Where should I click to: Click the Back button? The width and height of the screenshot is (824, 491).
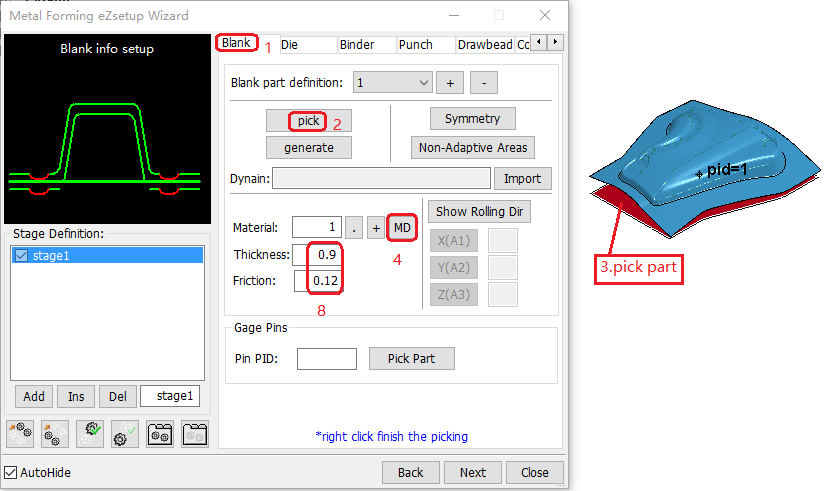[x=410, y=473]
